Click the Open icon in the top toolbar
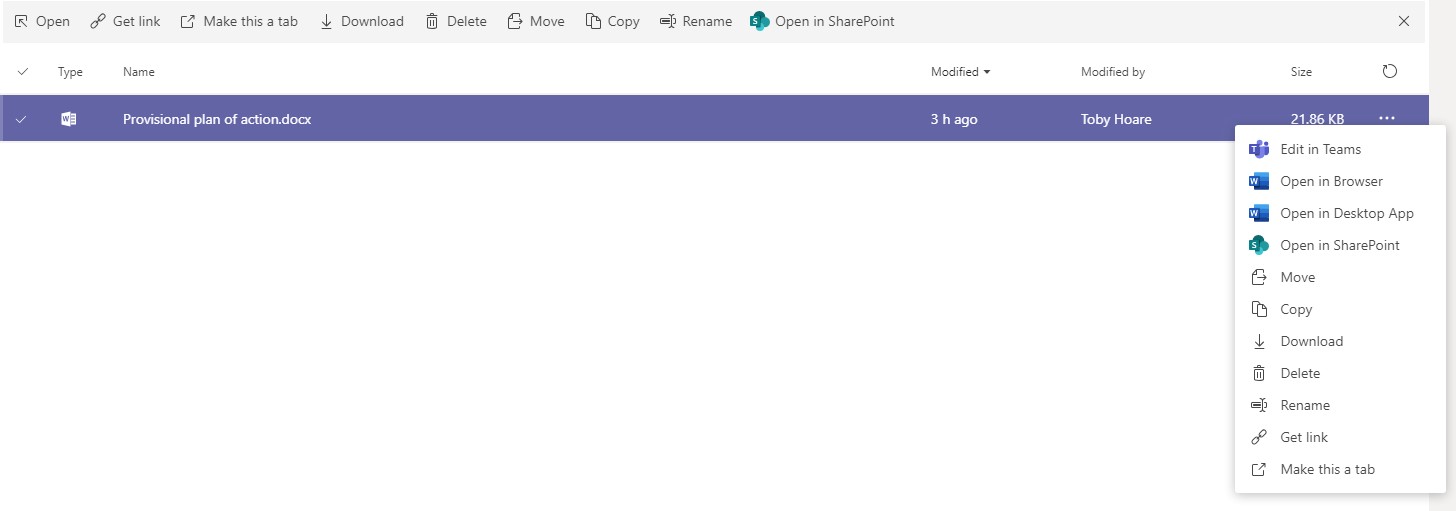The image size is (1456, 511). [21, 21]
